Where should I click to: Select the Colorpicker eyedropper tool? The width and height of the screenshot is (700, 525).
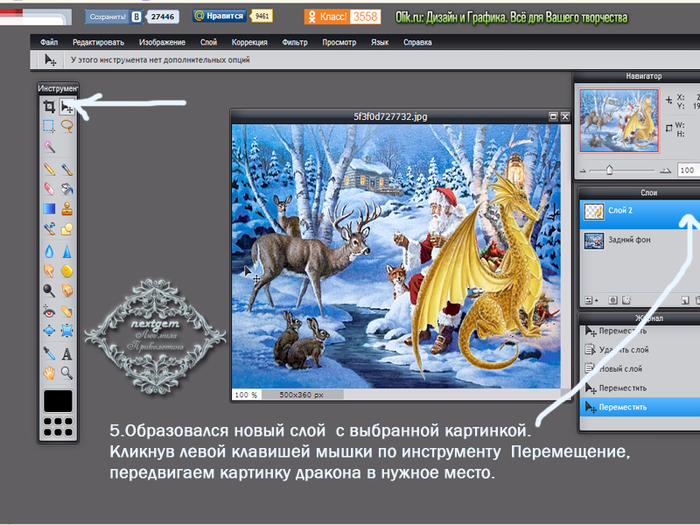49,354
